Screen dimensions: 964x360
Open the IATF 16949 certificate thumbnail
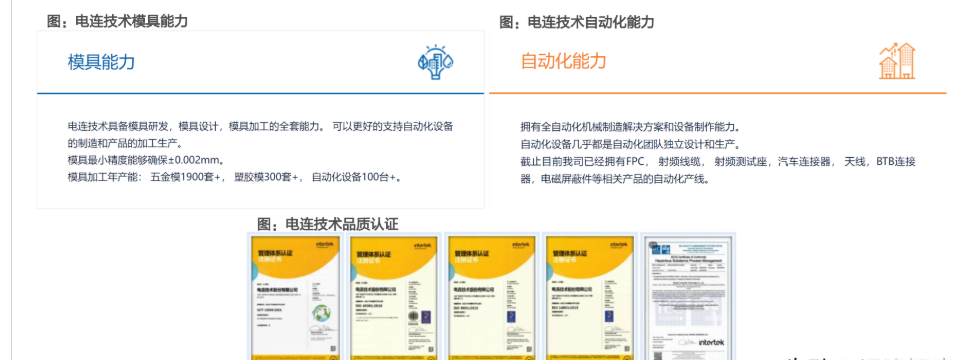295,297
